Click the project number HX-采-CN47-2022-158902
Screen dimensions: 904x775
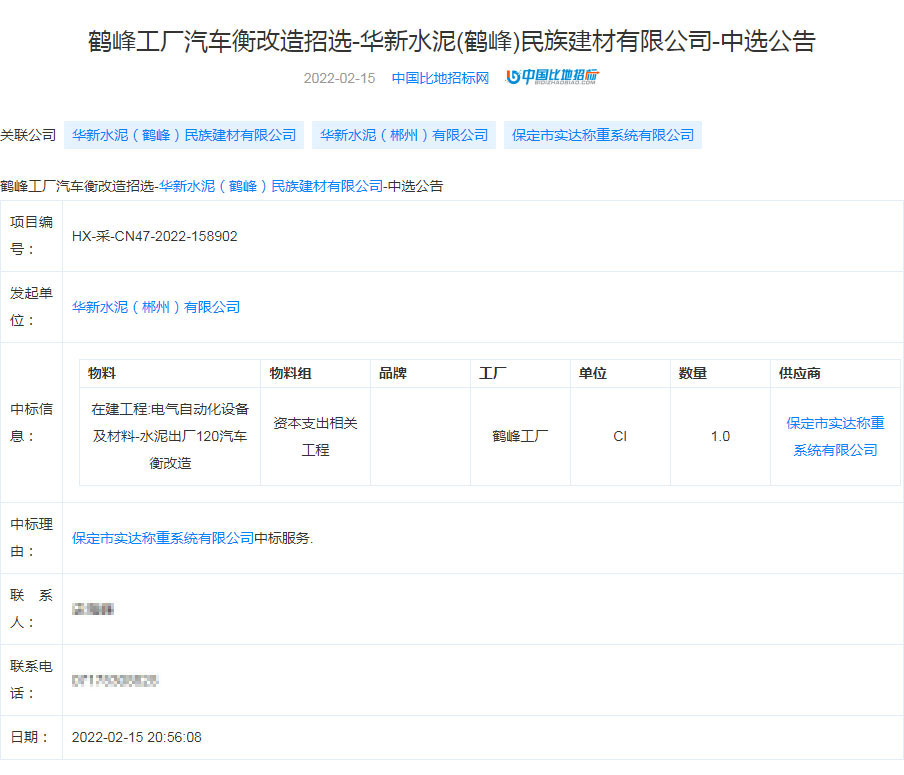coord(155,236)
